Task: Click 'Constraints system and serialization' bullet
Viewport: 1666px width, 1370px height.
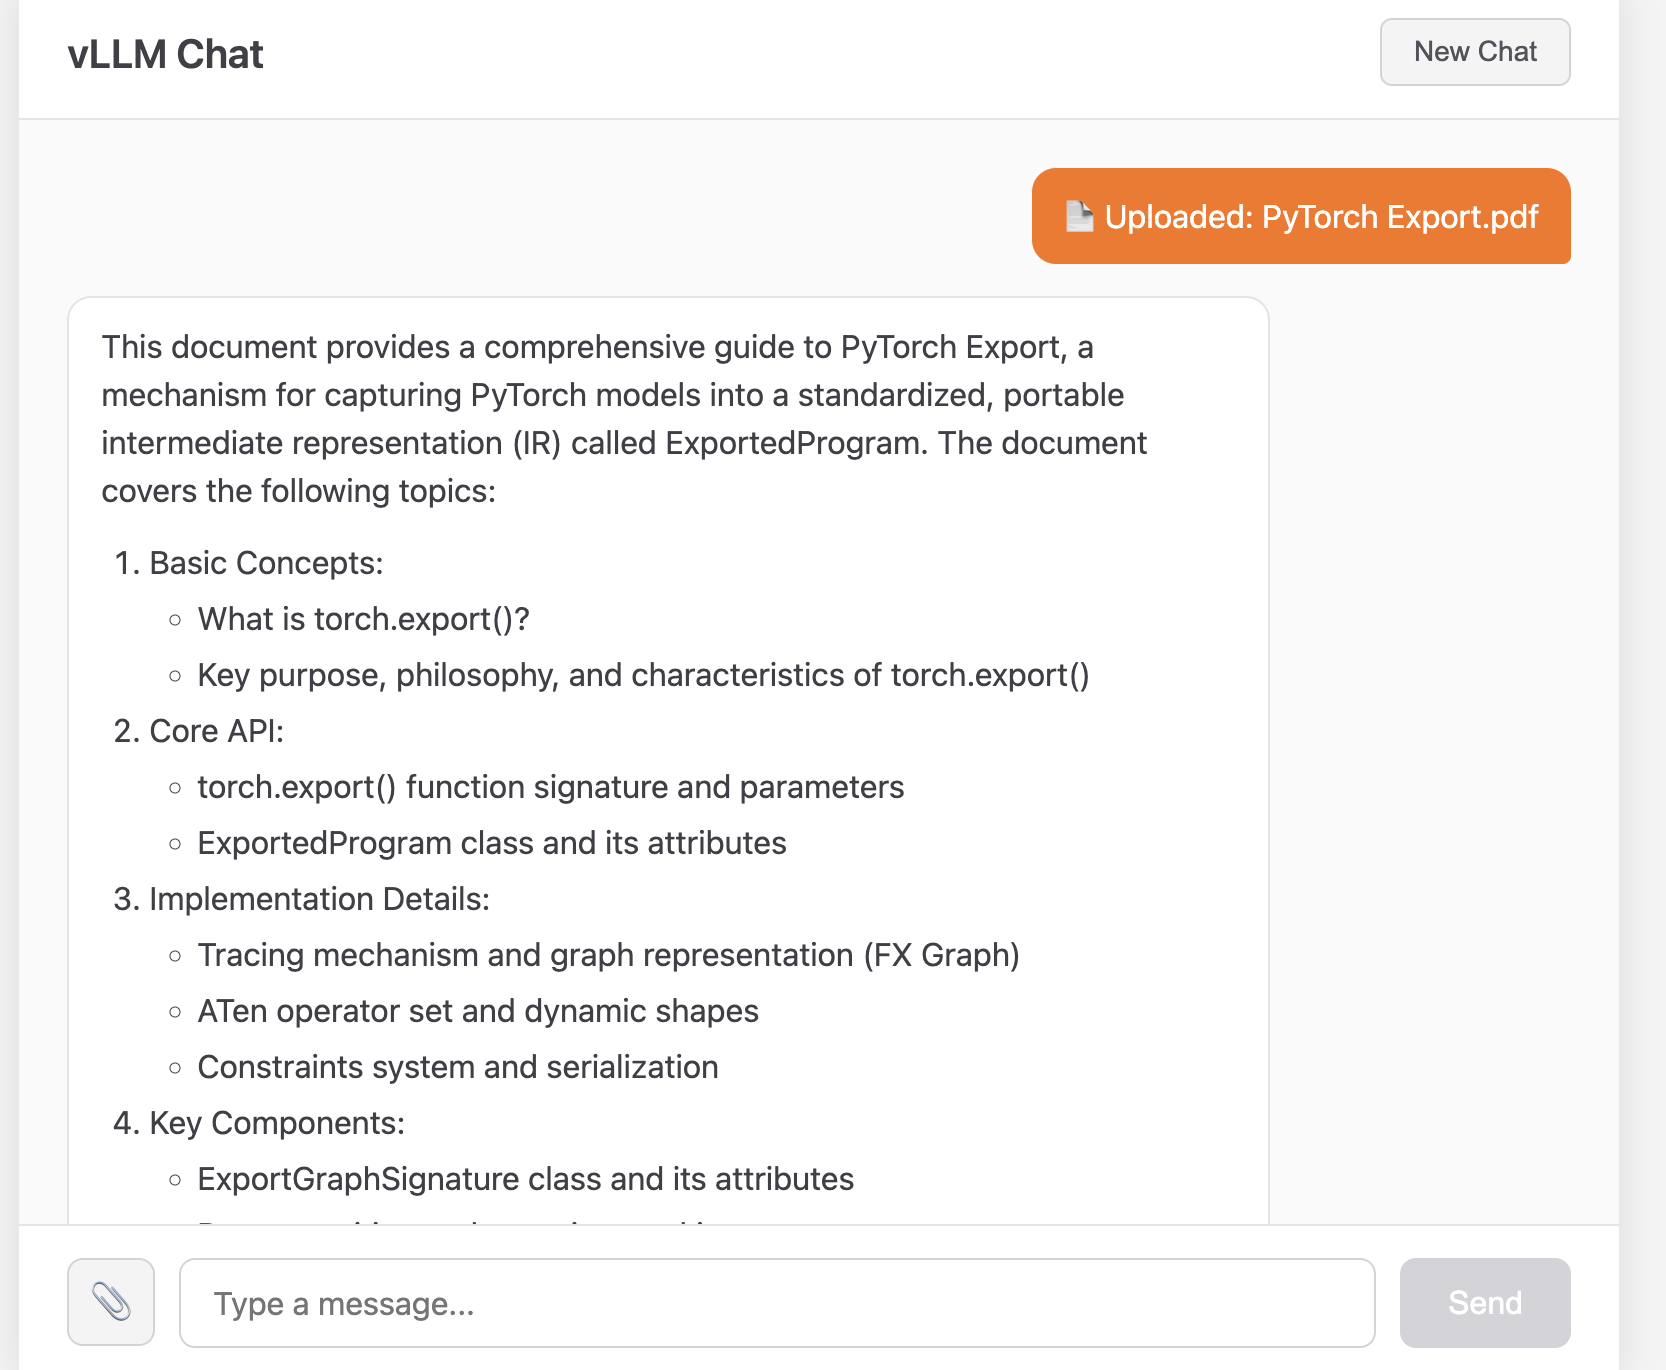Action: [458, 1067]
